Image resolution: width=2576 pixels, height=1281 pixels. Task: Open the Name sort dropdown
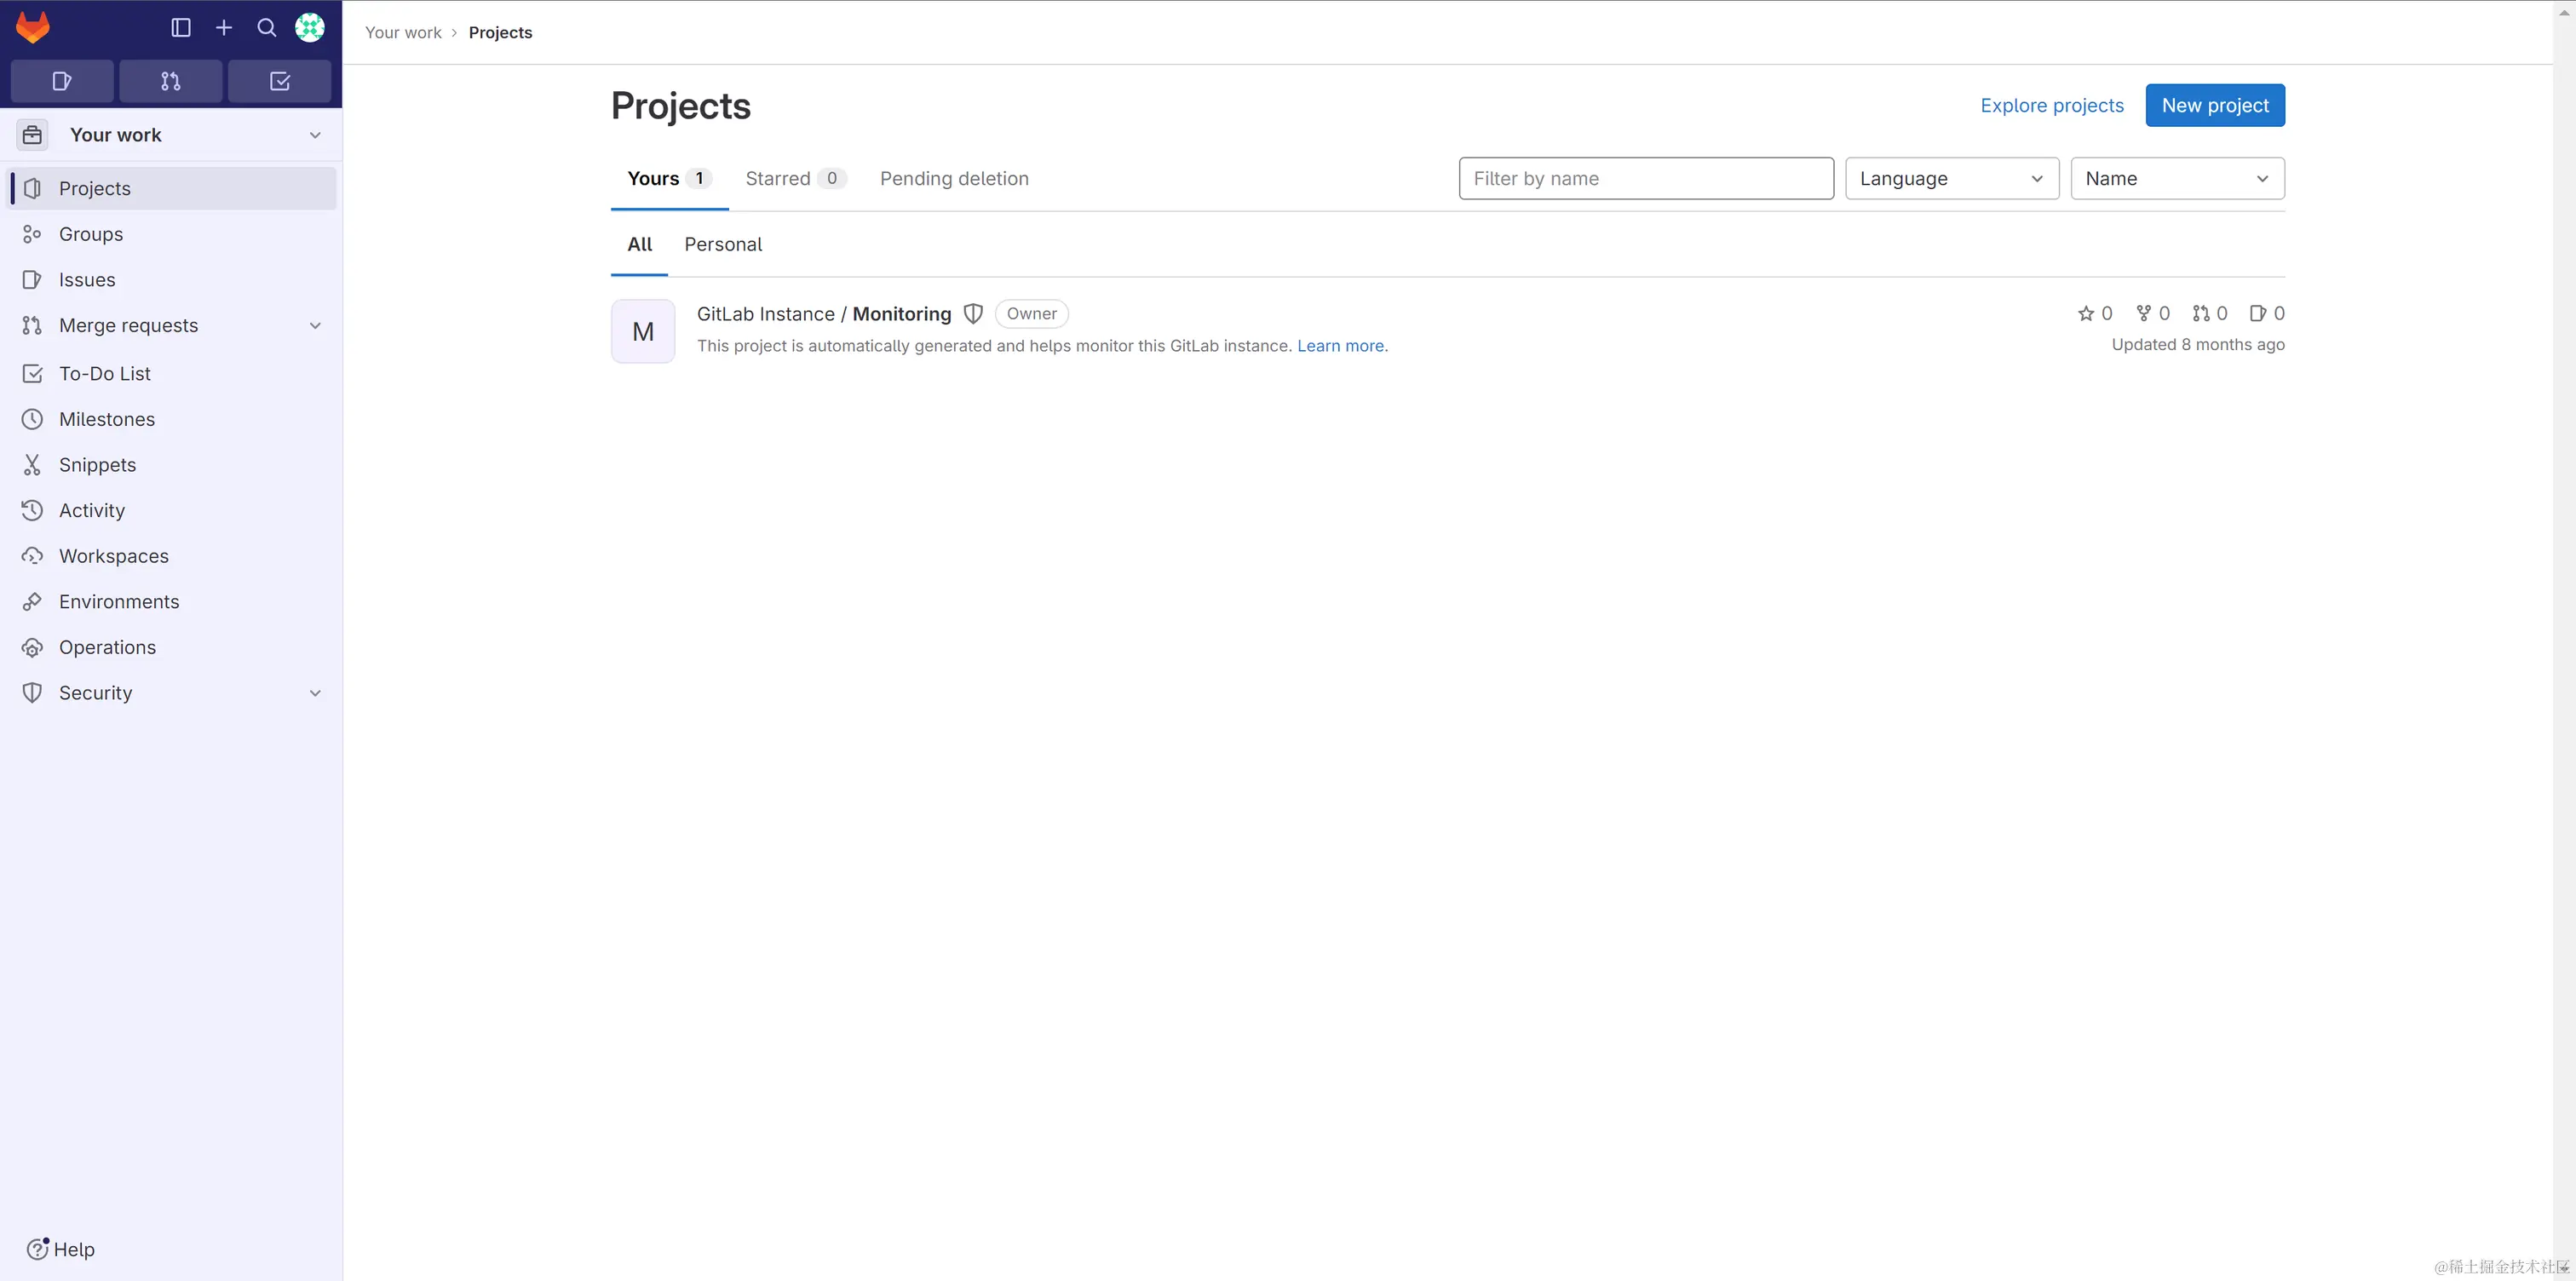tap(2177, 179)
